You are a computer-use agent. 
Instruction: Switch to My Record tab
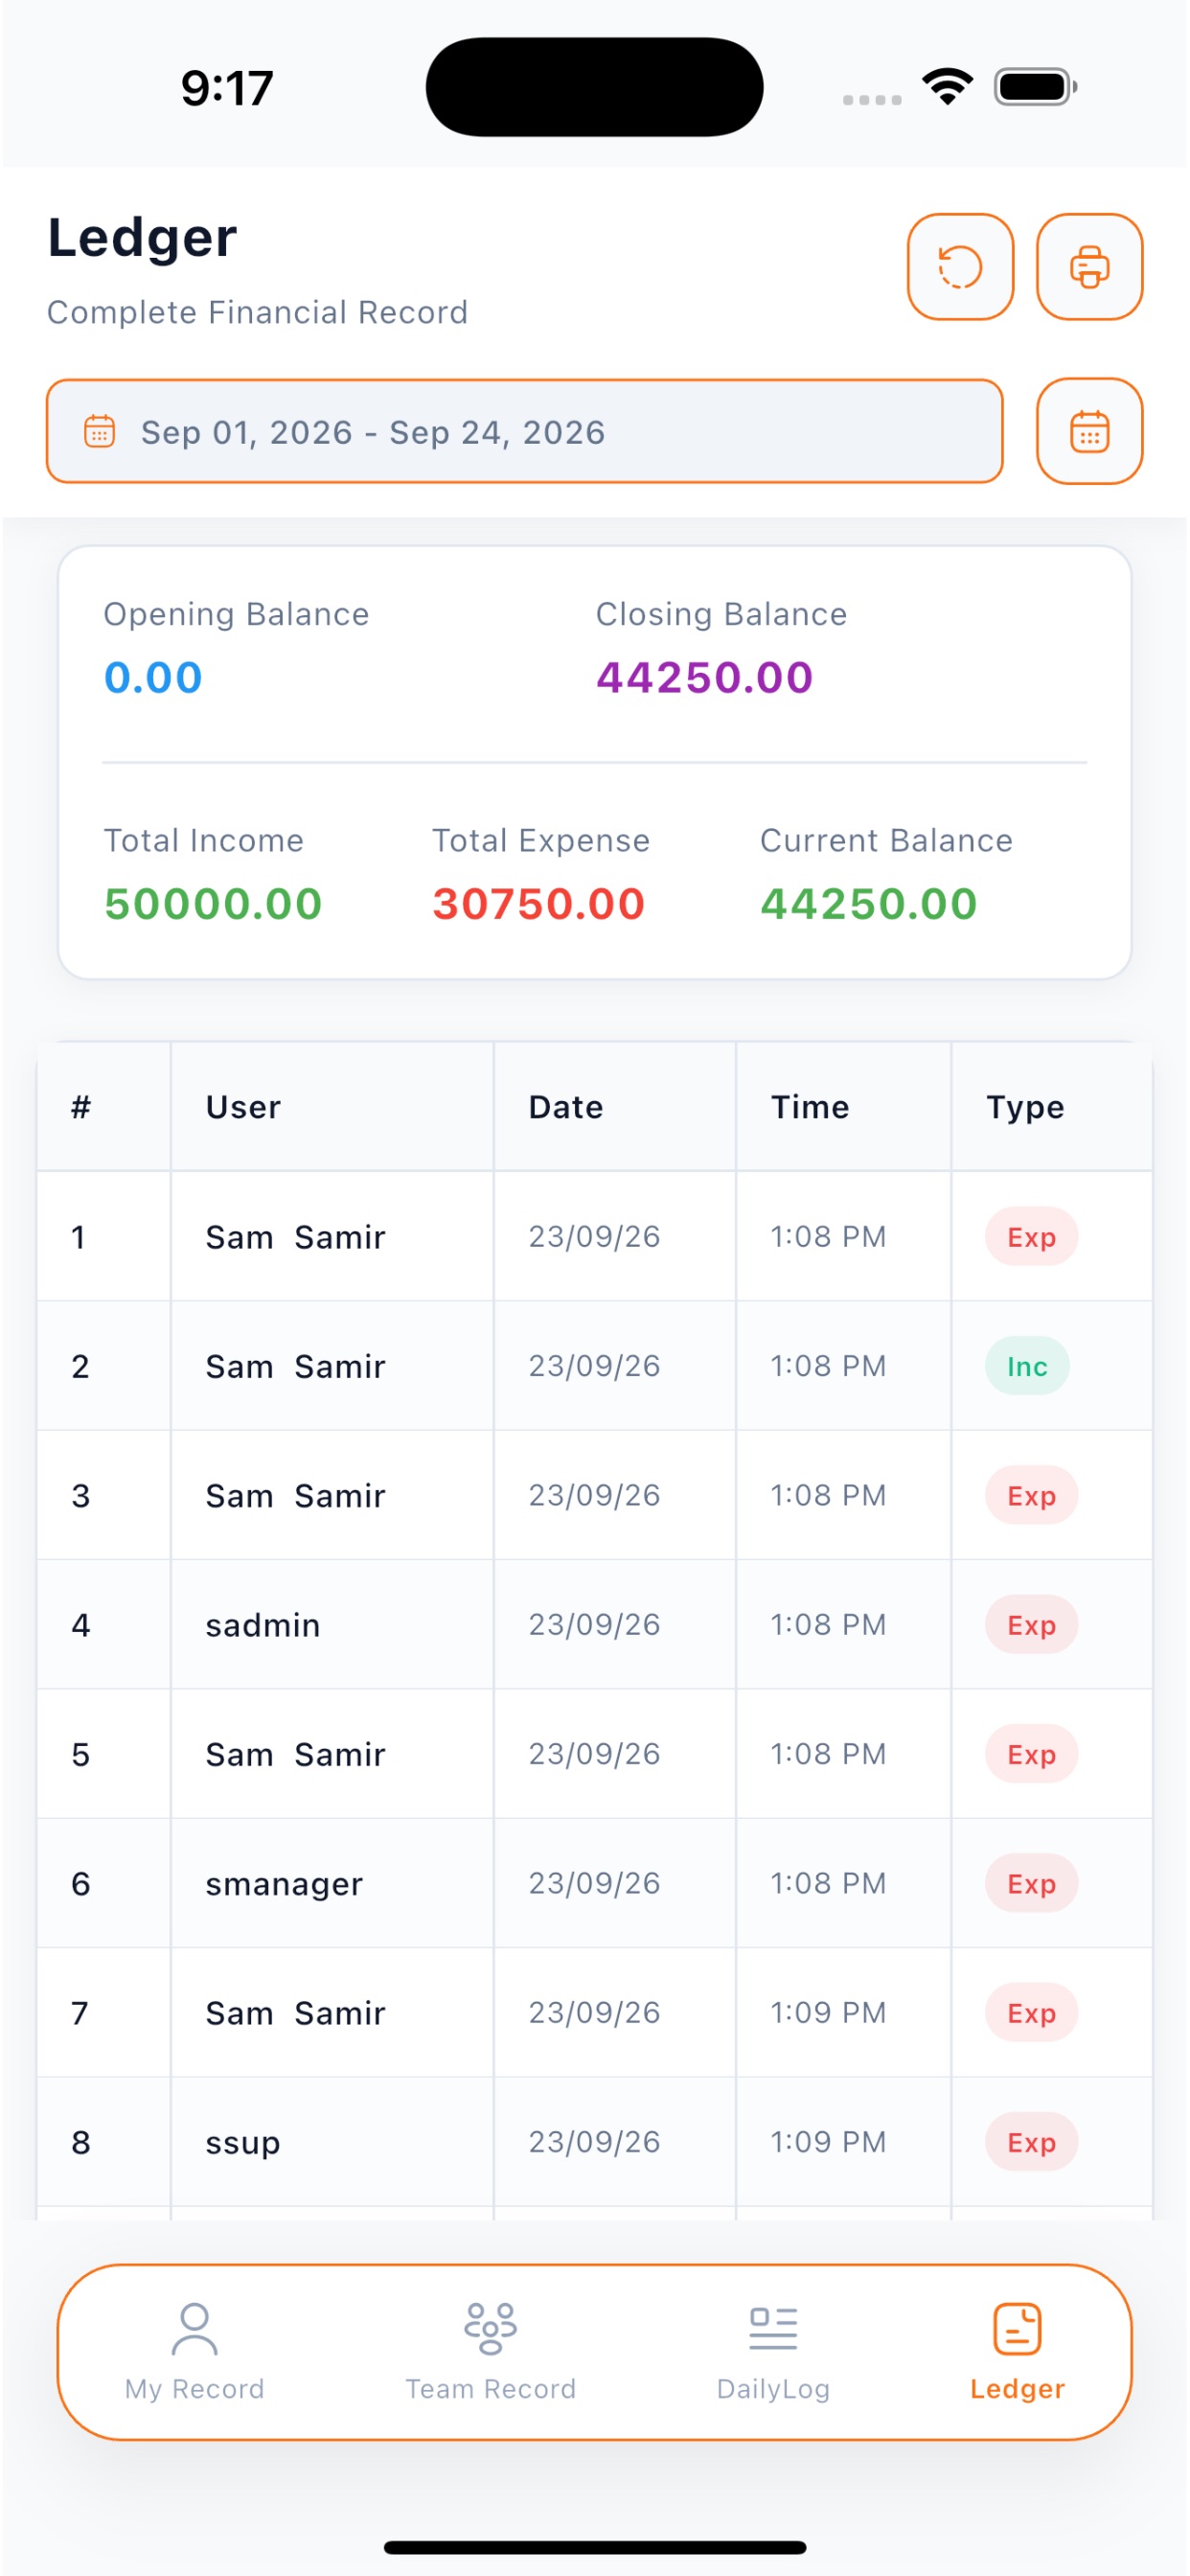pyautogui.click(x=194, y=2351)
